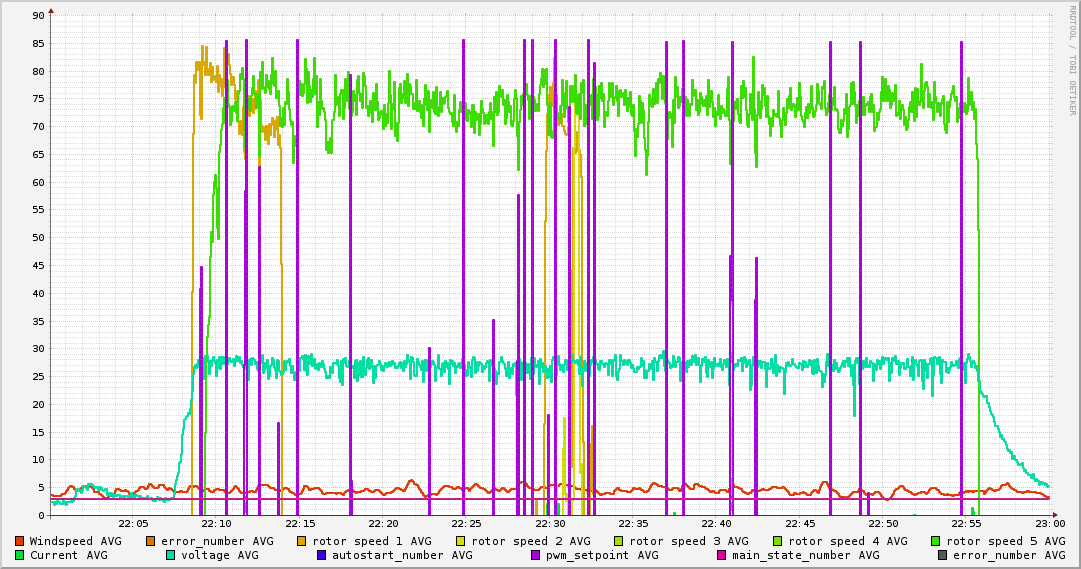Click the red Windspeed AVG legend swatch

[x=20, y=541]
